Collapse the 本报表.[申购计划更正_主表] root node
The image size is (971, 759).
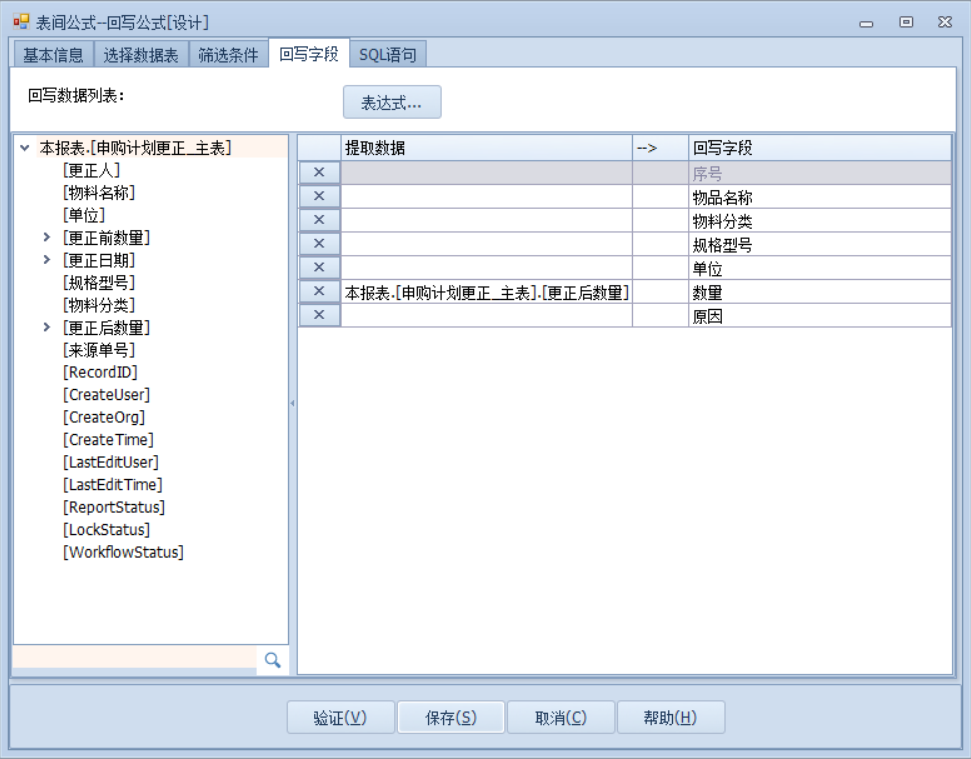[24, 148]
